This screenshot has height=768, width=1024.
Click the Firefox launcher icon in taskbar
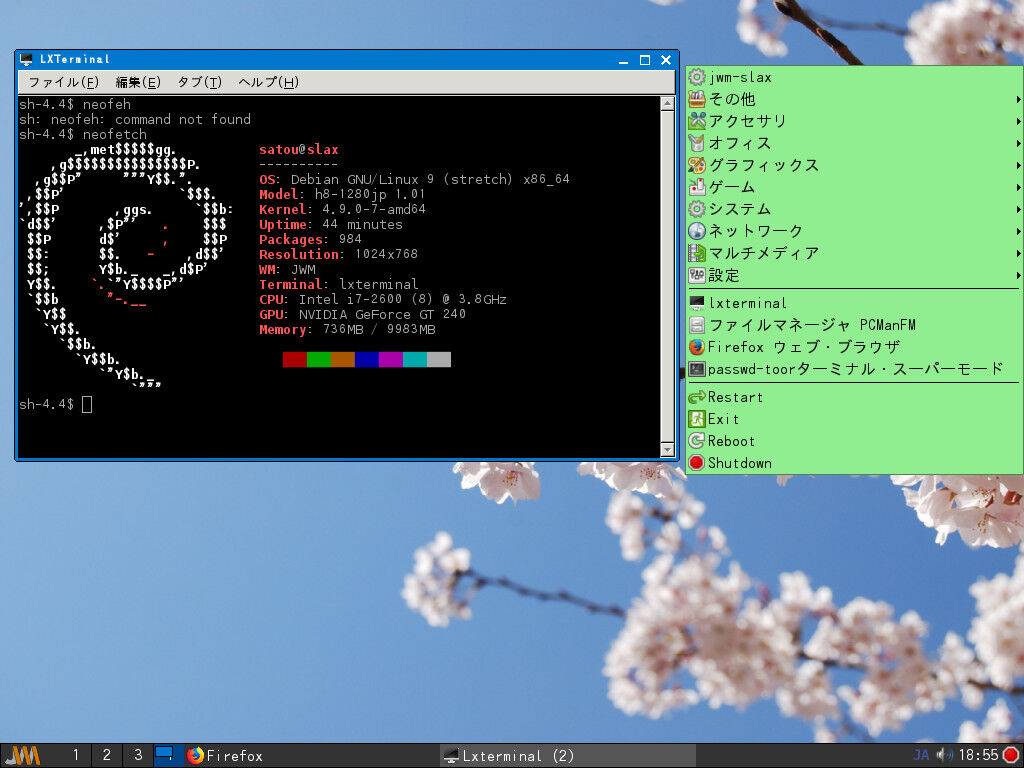(195, 756)
